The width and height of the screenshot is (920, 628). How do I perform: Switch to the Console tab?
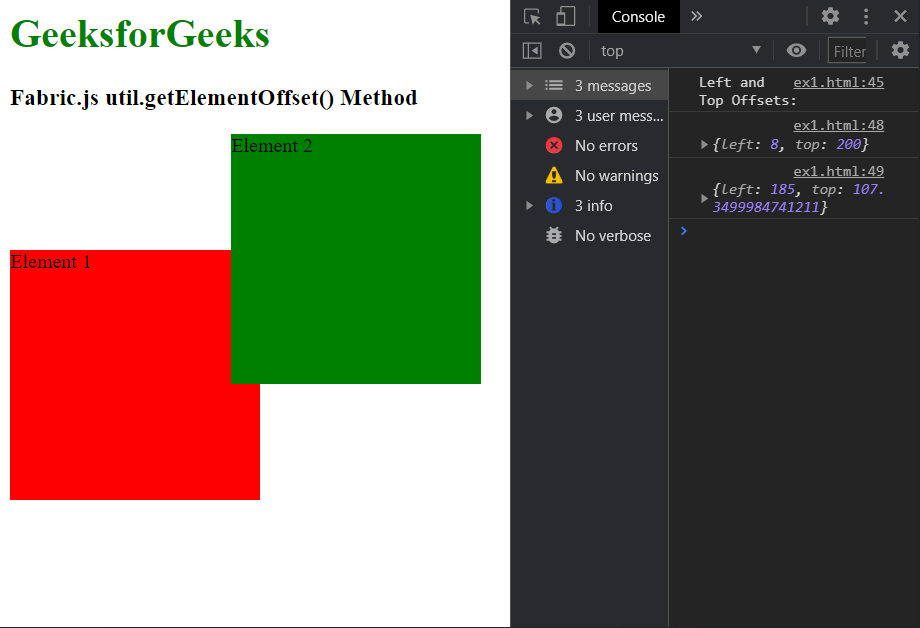(x=638, y=16)
